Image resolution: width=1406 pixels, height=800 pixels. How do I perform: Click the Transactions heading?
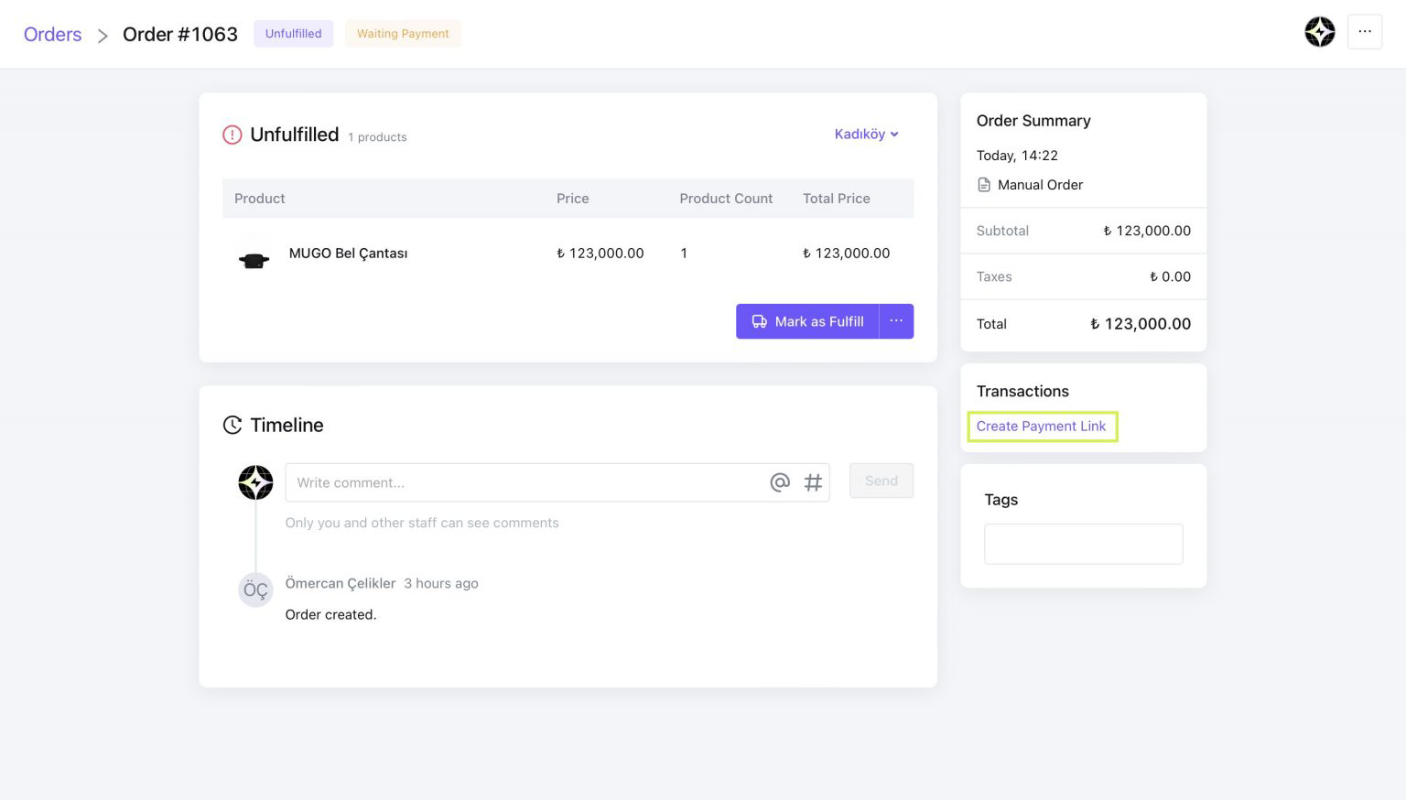1022,392
